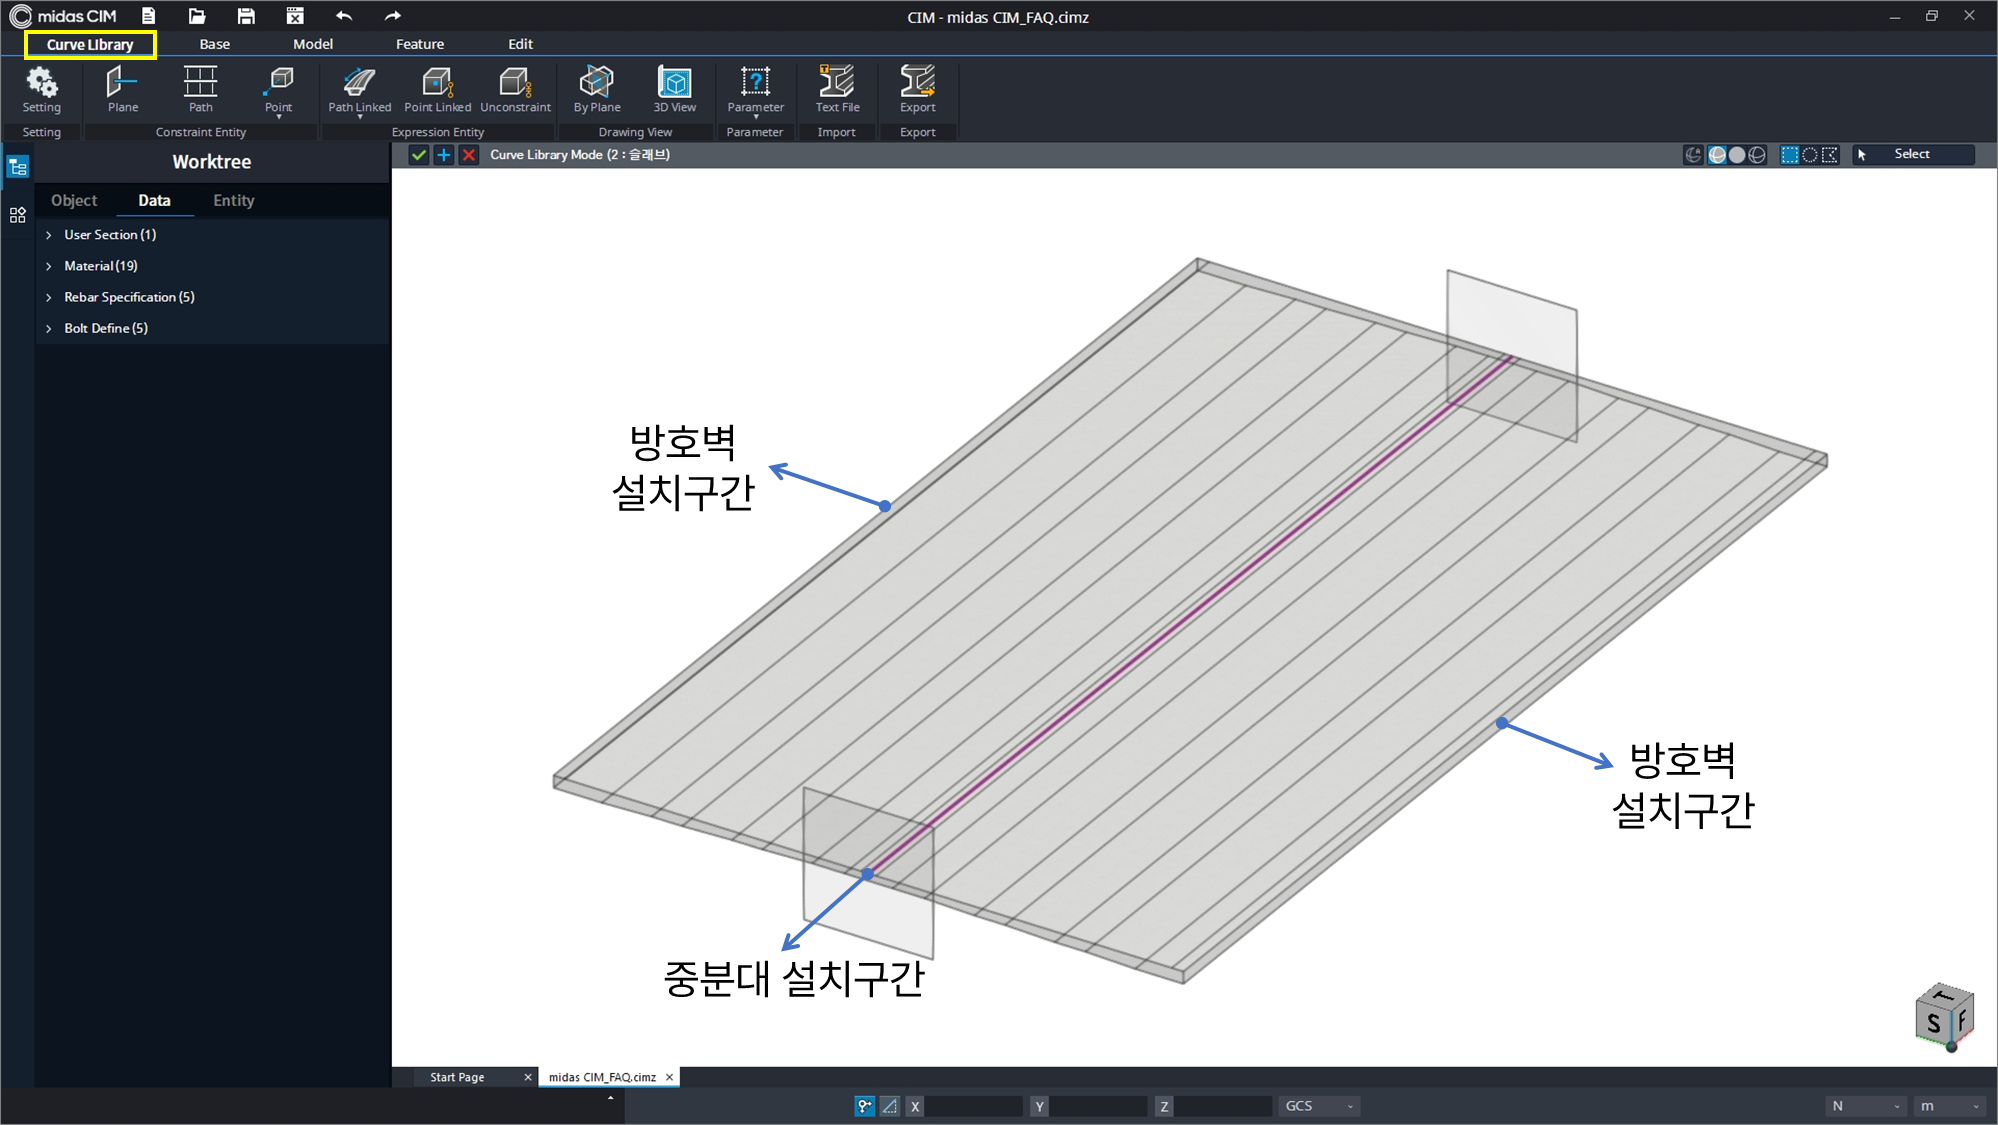Enable solid shaded display mode
1998x1125 pixels.
click(x=1737, y=155)
